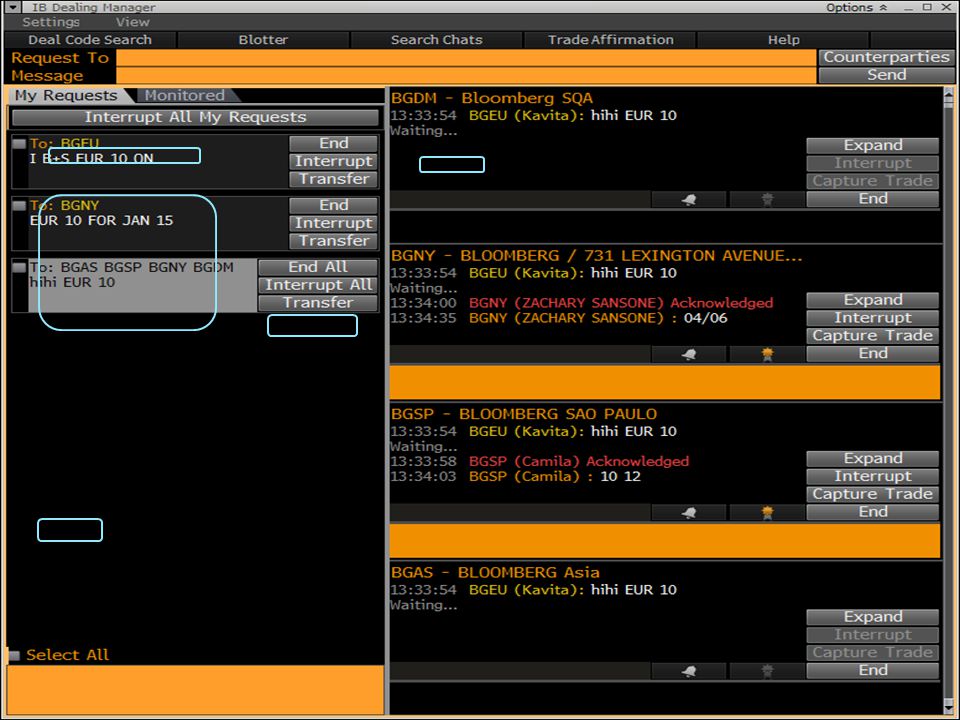End the BGNY Lexington Avenue chat
Screen dimensions: 960x720
[x=872, y=353]
